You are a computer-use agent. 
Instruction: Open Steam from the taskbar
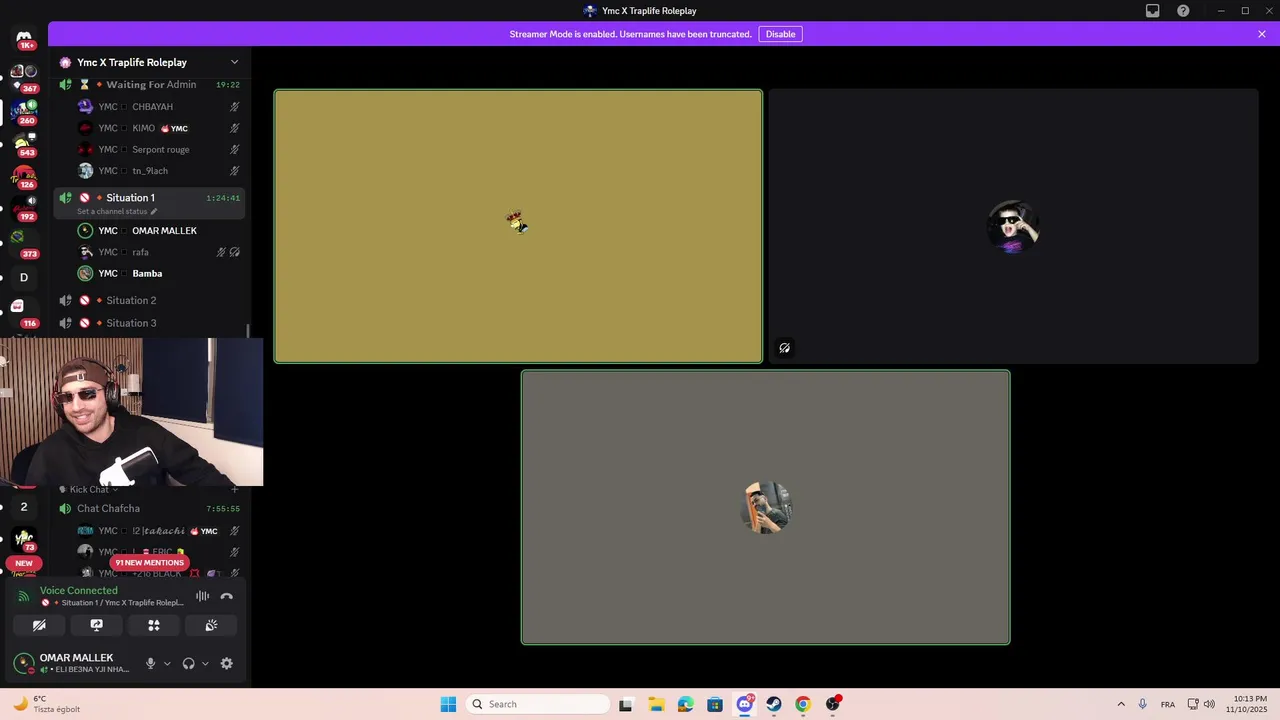[x=774, y=704]
